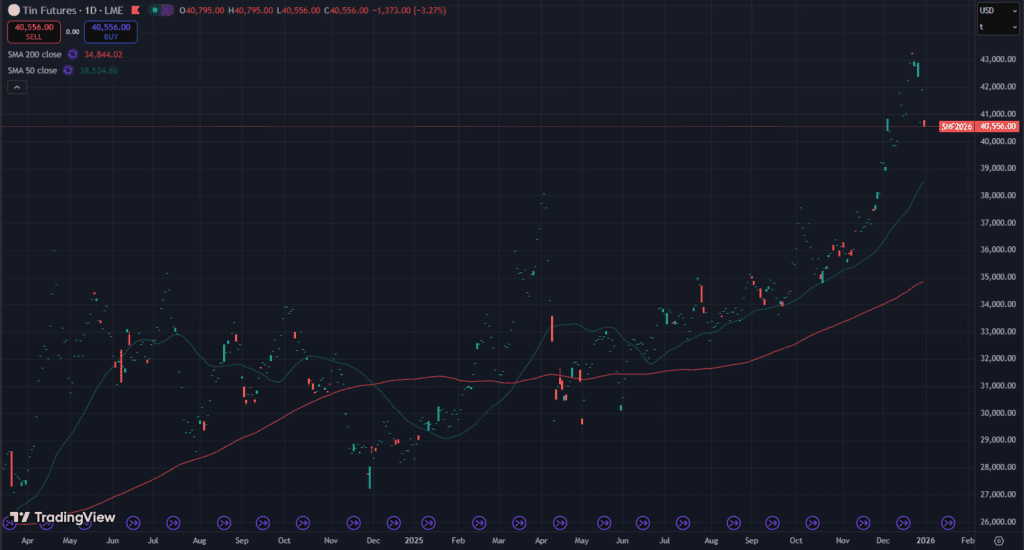
Task: Click the SMF2026 contract label on price line
Action: (x=957, y=127)
